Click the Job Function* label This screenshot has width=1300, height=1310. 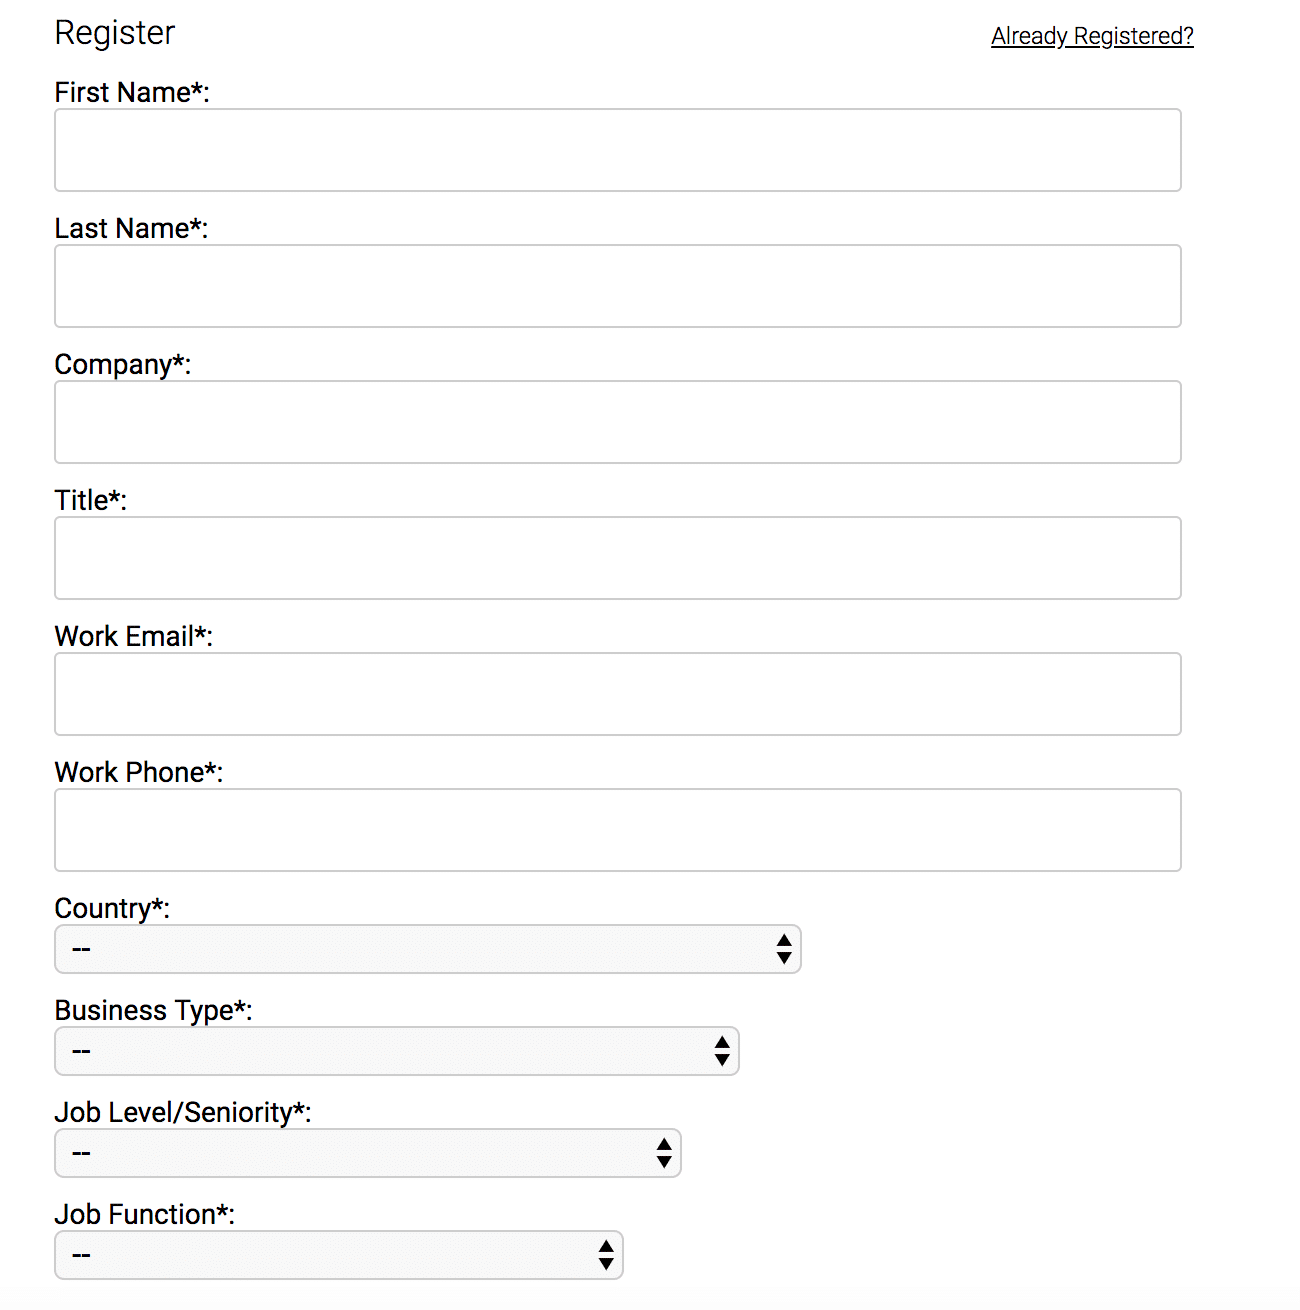[145, 1214]
